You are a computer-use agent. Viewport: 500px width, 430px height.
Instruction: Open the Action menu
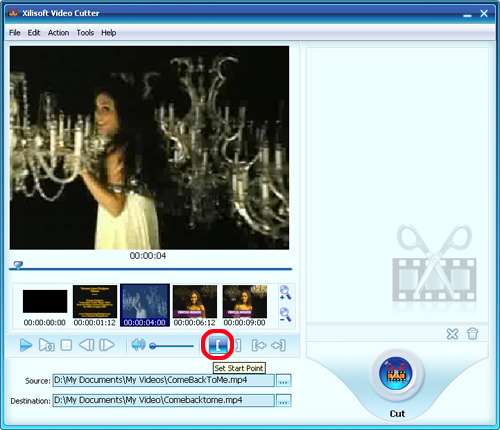(59, 33)
